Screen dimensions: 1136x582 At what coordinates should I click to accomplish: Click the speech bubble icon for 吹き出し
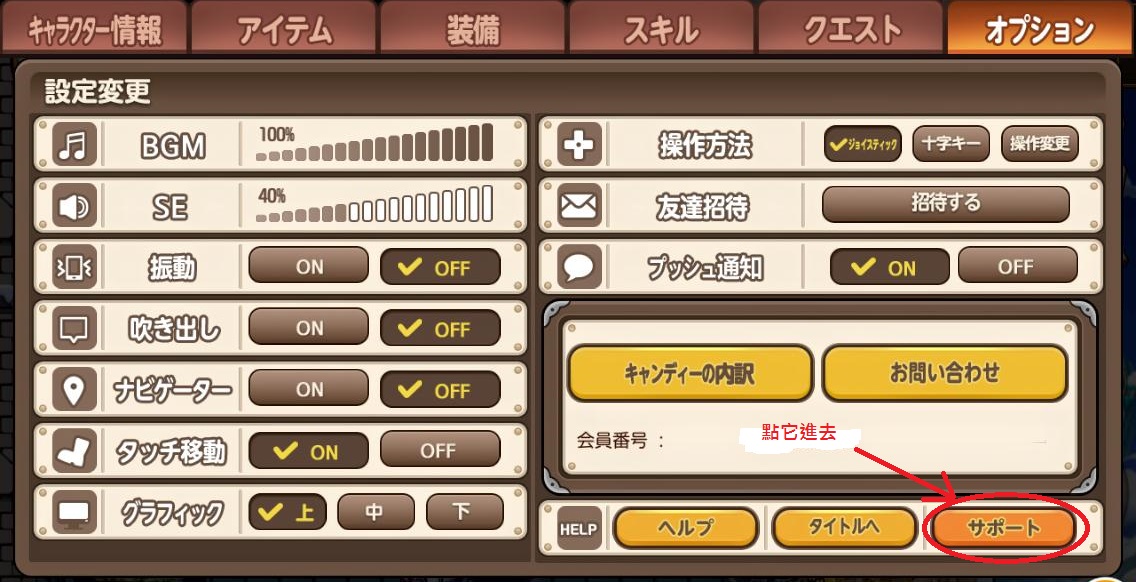click(75, 329)
